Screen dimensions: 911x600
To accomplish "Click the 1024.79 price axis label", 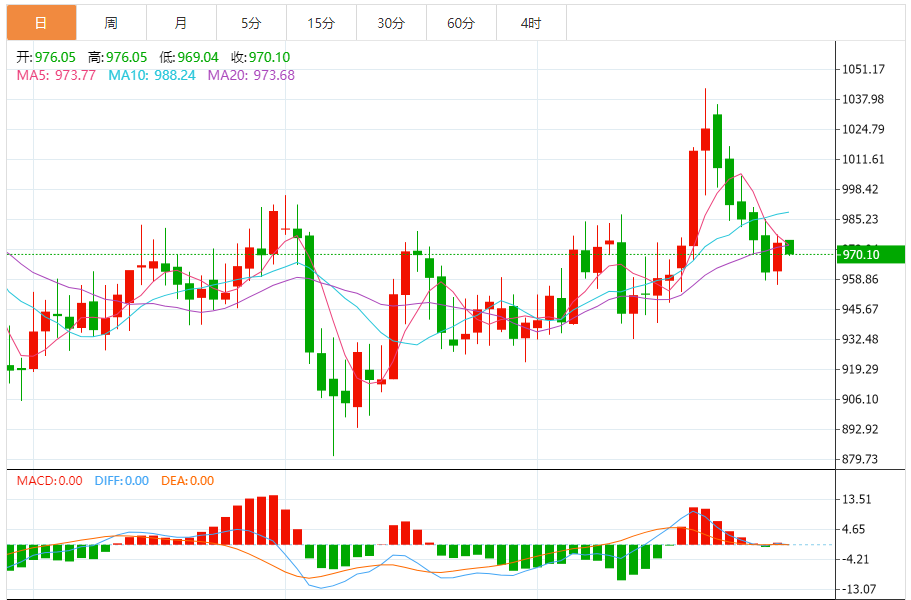I will (x=863, y=129).
